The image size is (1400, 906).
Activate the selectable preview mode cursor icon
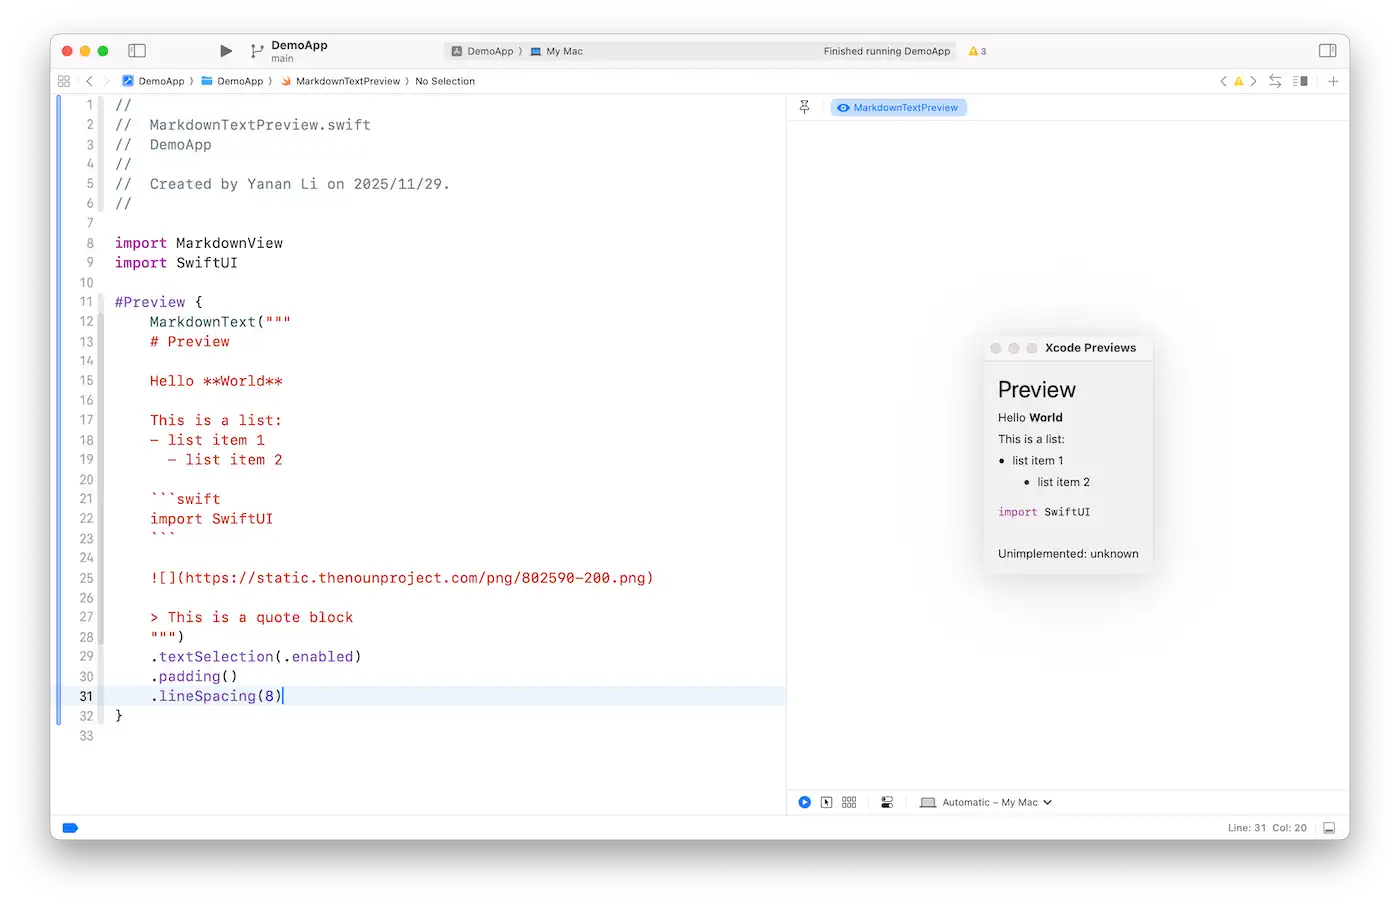[826, 802]
